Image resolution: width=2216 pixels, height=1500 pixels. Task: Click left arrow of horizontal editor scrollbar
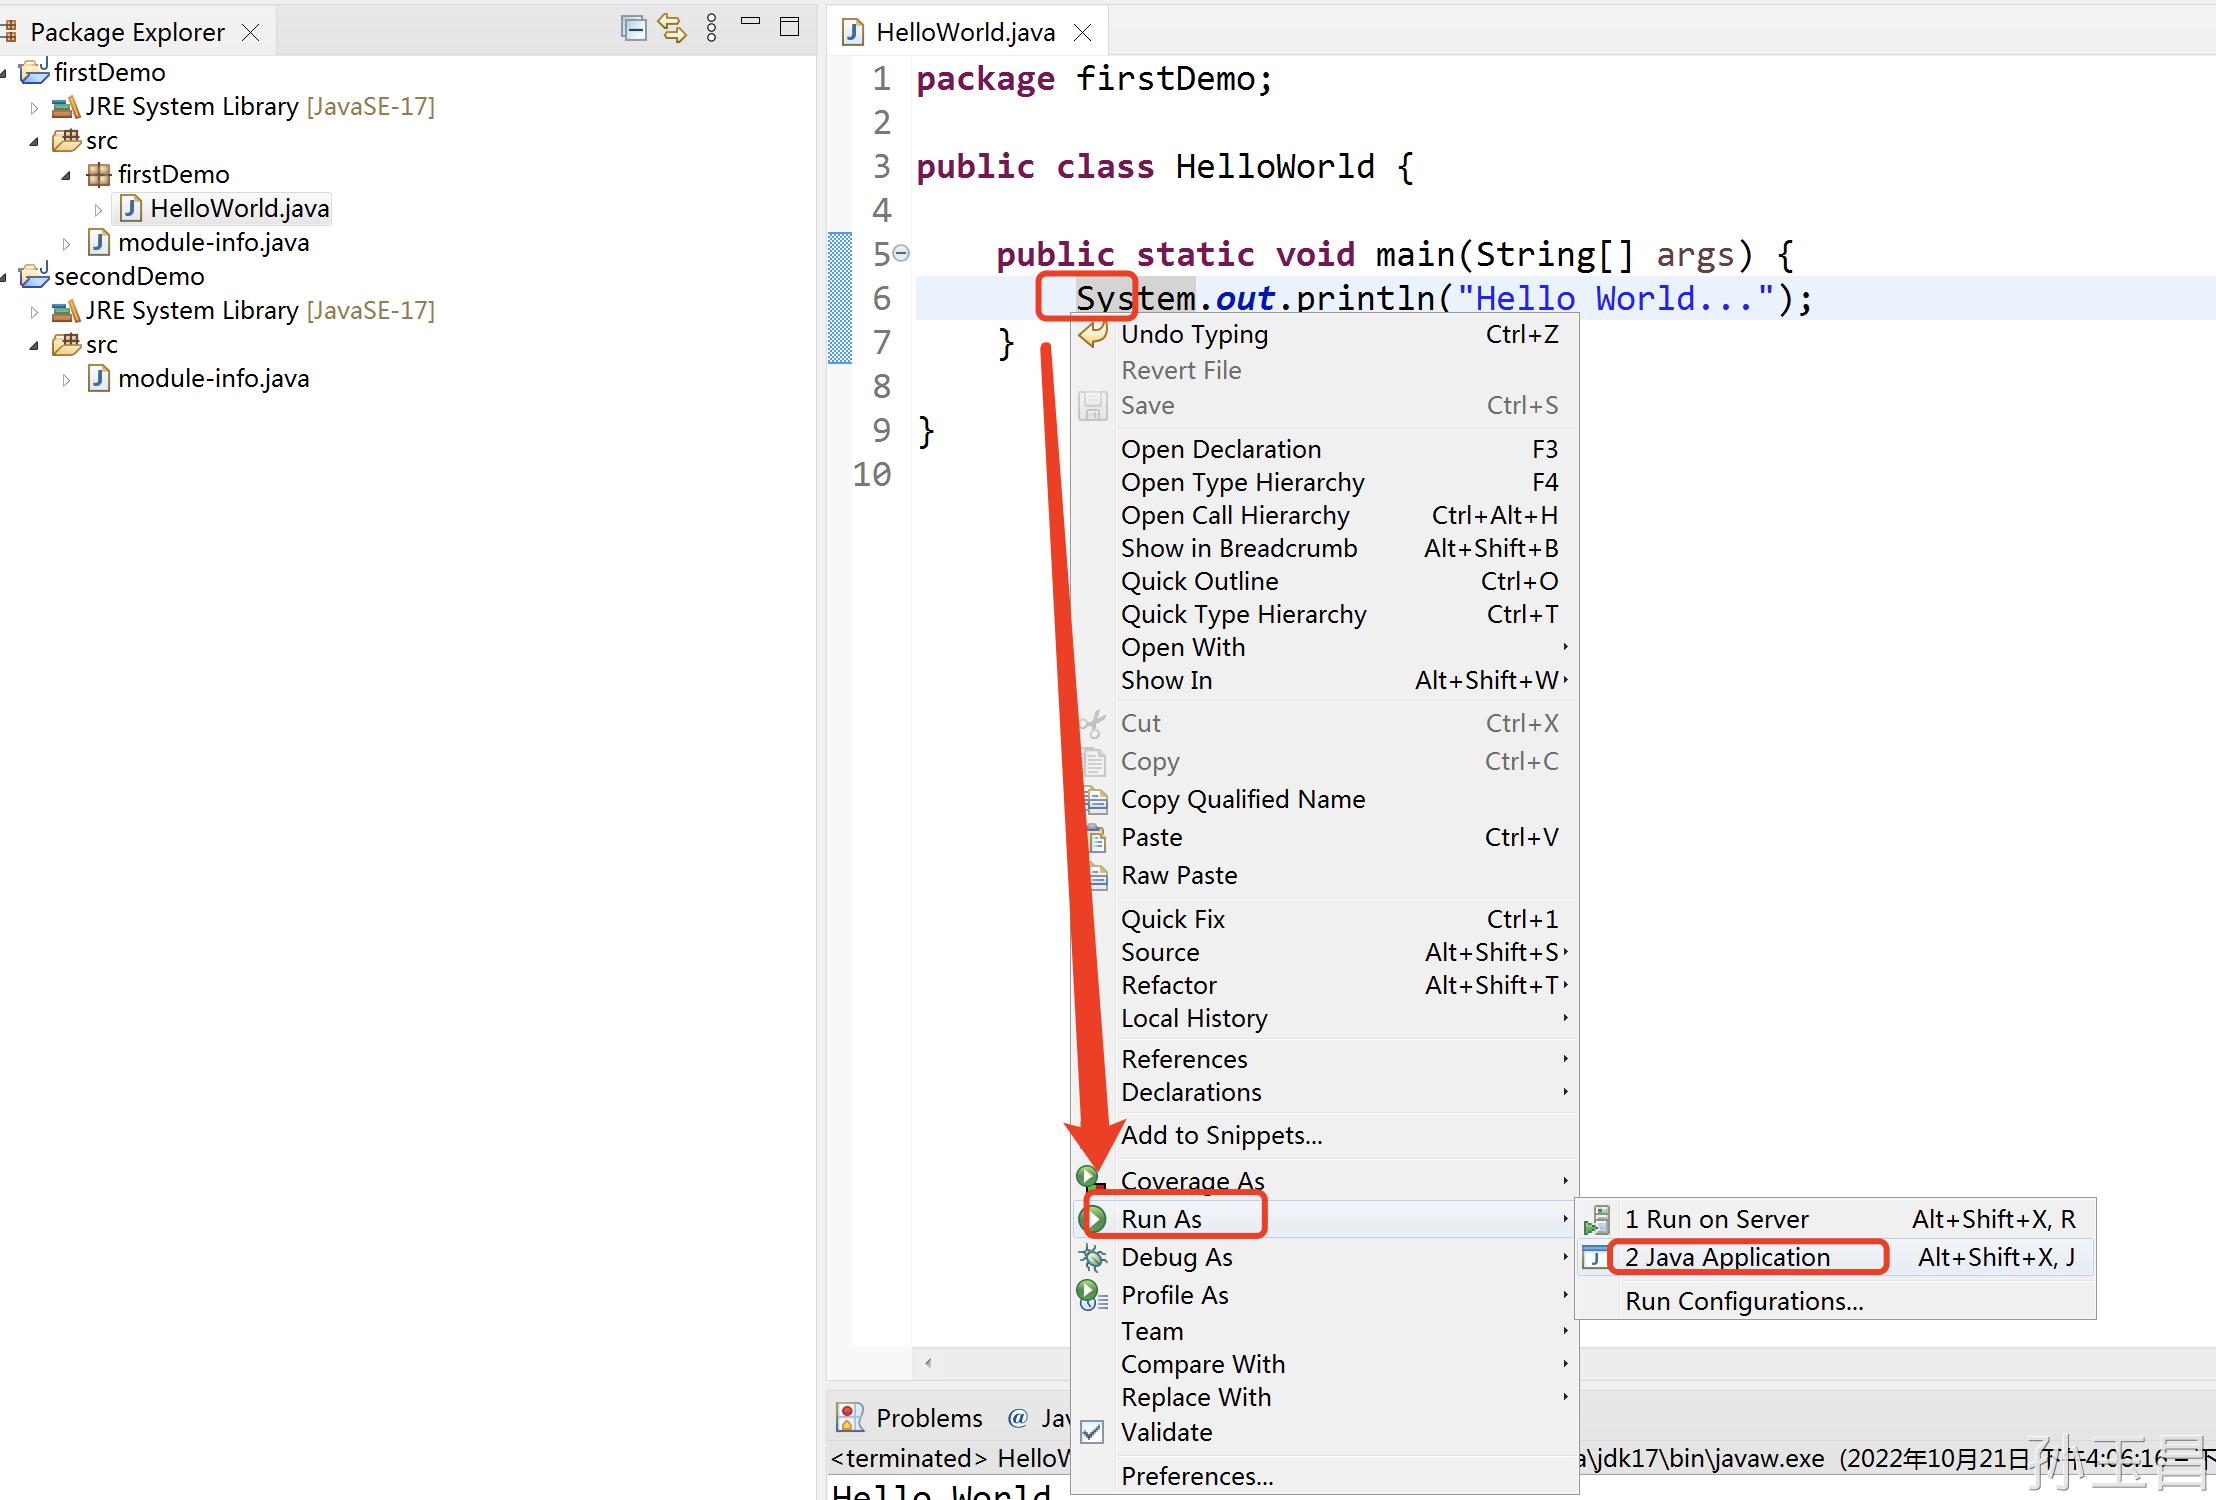click(x=929, y=1363)
